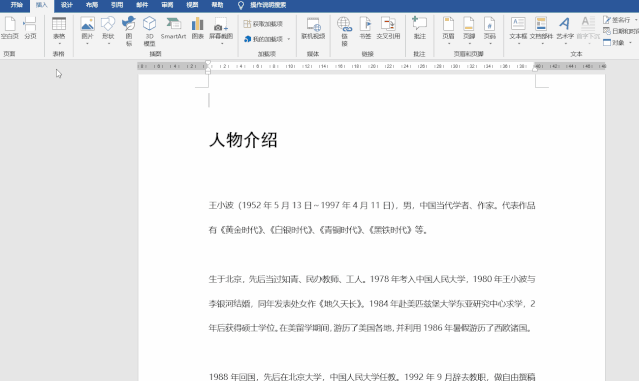Insert a chart (图表)
Image resolution: width=639 pixels, height=381 pixels.
[198, 28]
